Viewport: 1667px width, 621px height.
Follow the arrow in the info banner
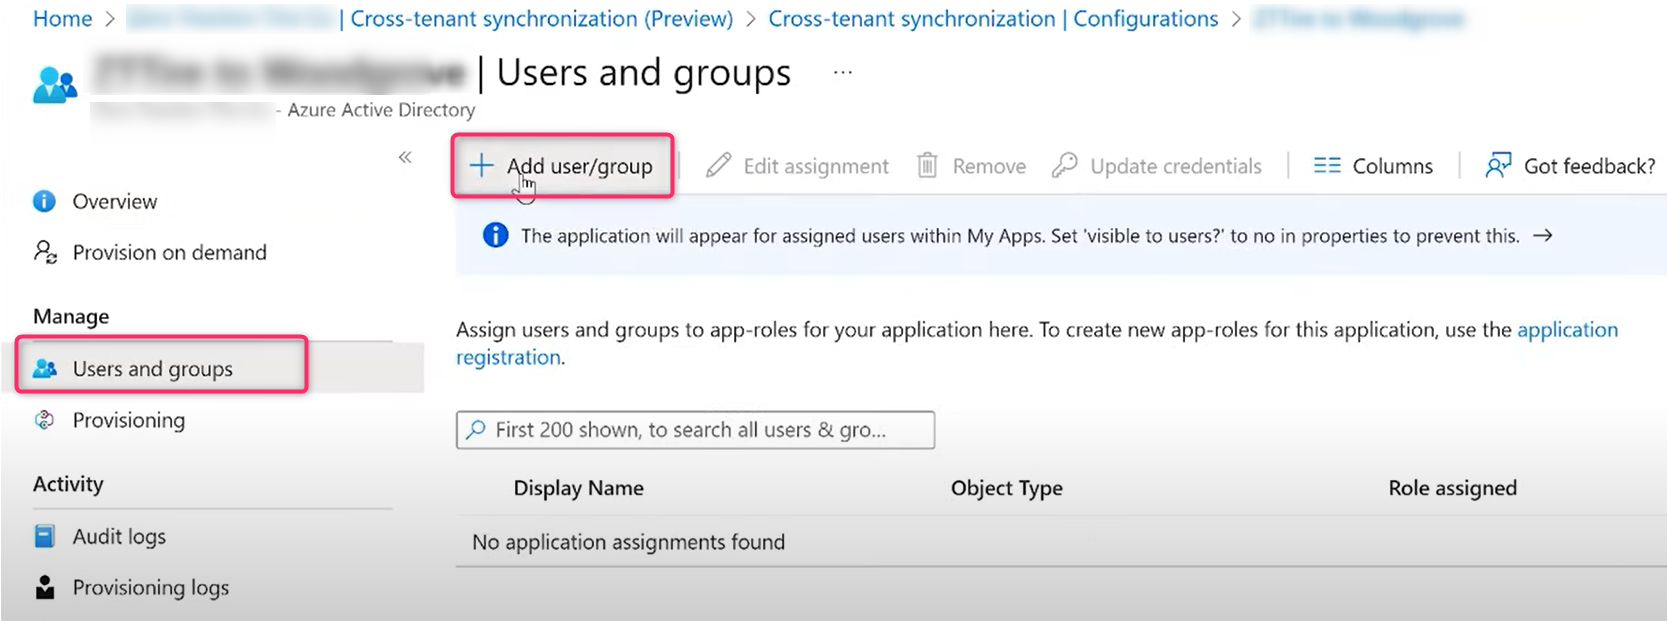click(1543, 236)
